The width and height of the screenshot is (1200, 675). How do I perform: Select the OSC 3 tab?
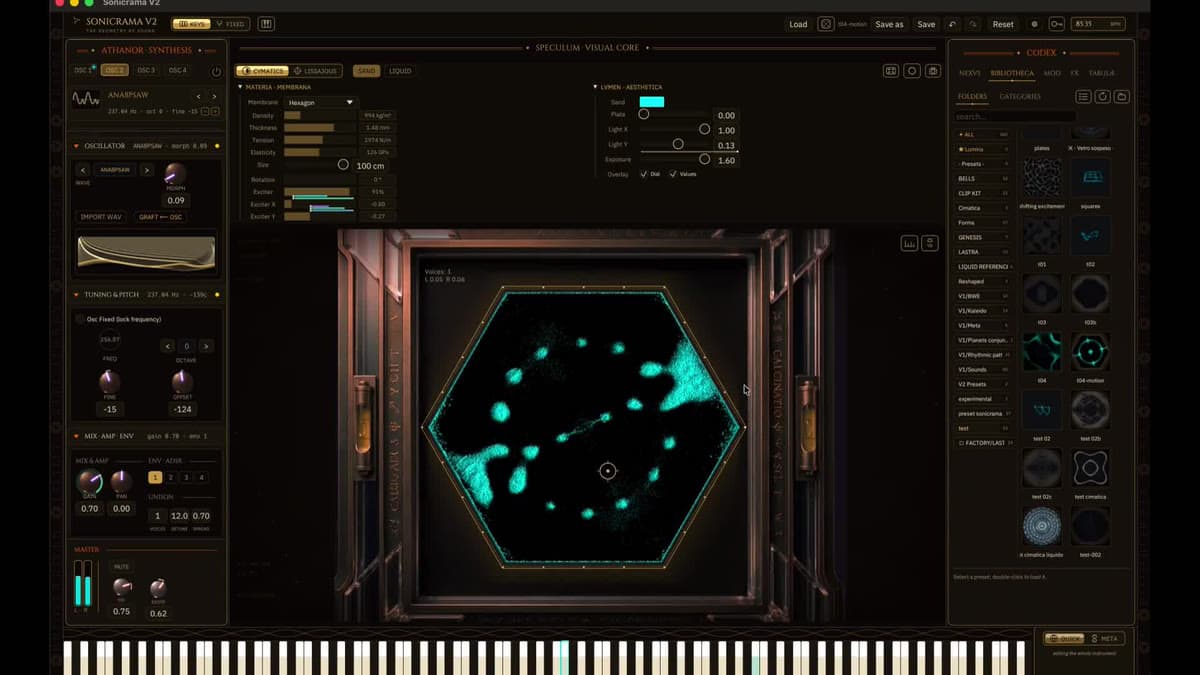pos(146,71)
